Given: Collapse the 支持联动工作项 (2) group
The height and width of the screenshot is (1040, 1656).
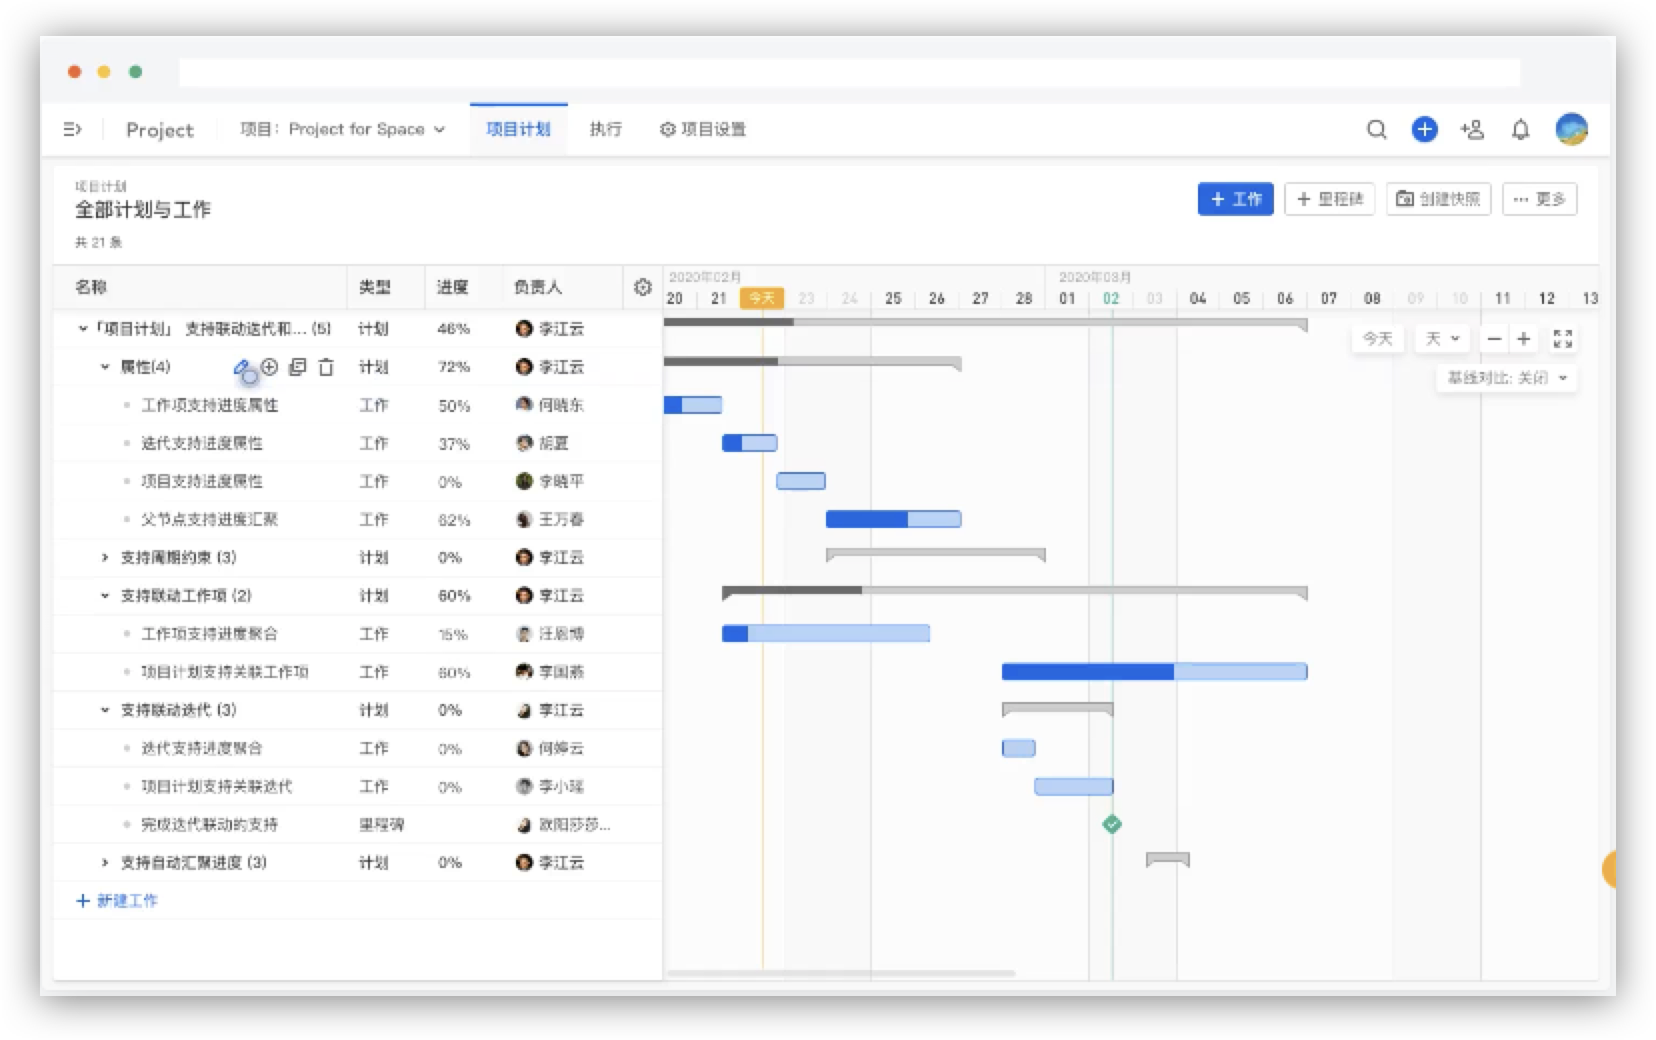Looking at the screenshot, I should click(105, 596).
